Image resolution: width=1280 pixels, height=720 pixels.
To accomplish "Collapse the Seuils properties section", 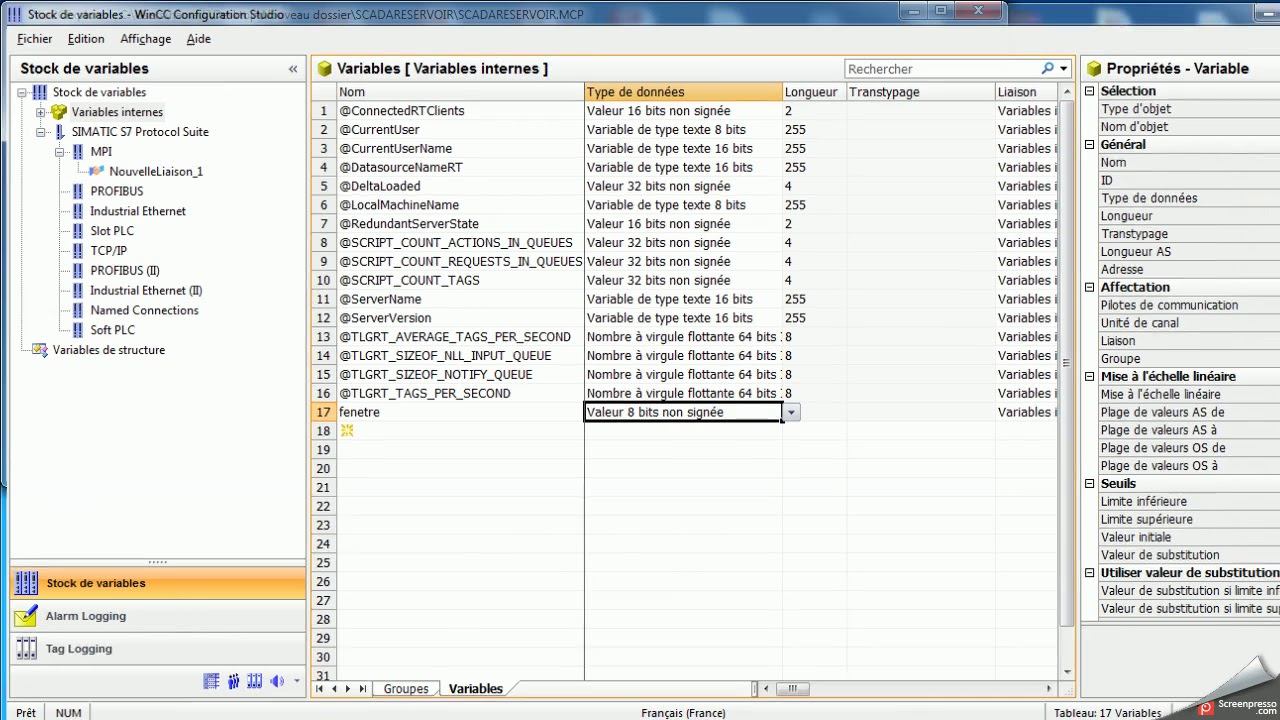I will (1090, 483).
